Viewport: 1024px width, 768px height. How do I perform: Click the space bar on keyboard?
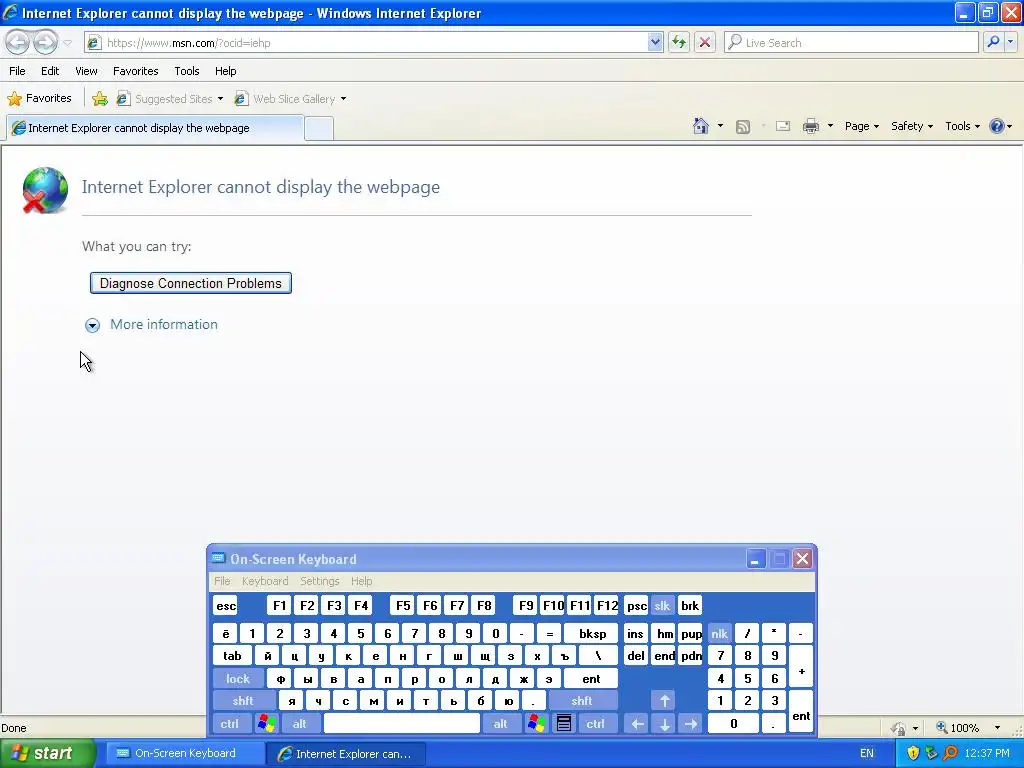click(402, 724)
